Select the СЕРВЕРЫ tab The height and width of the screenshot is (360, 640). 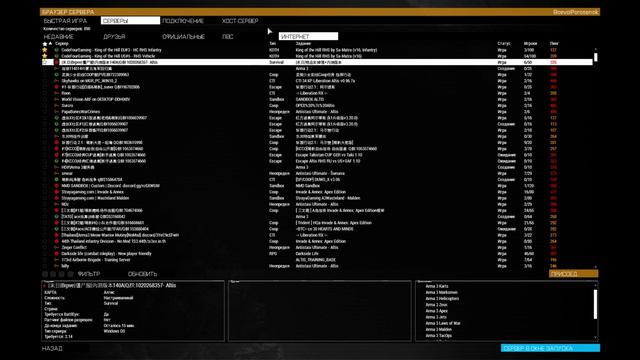click(130, 20)
